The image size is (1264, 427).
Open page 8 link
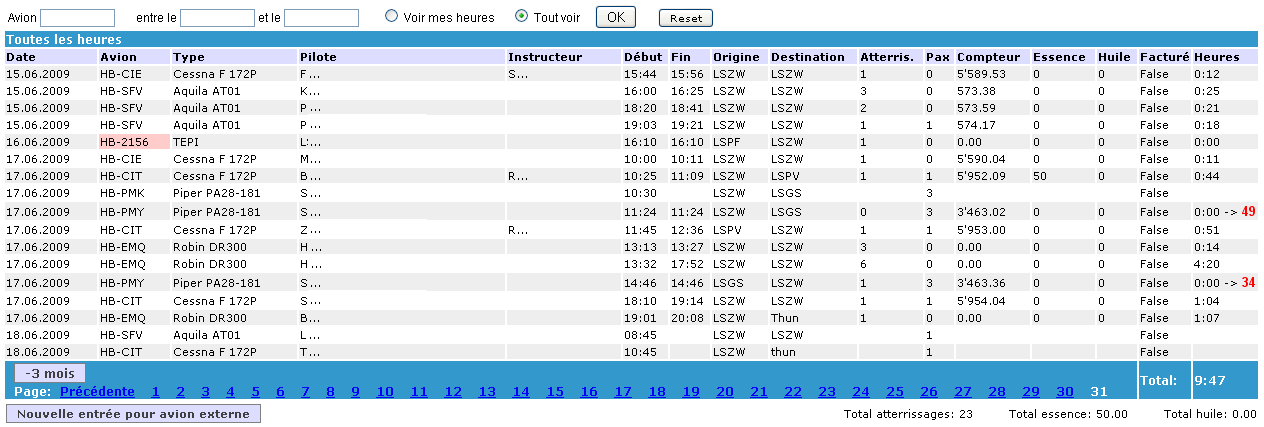click(x=330, y=391)
